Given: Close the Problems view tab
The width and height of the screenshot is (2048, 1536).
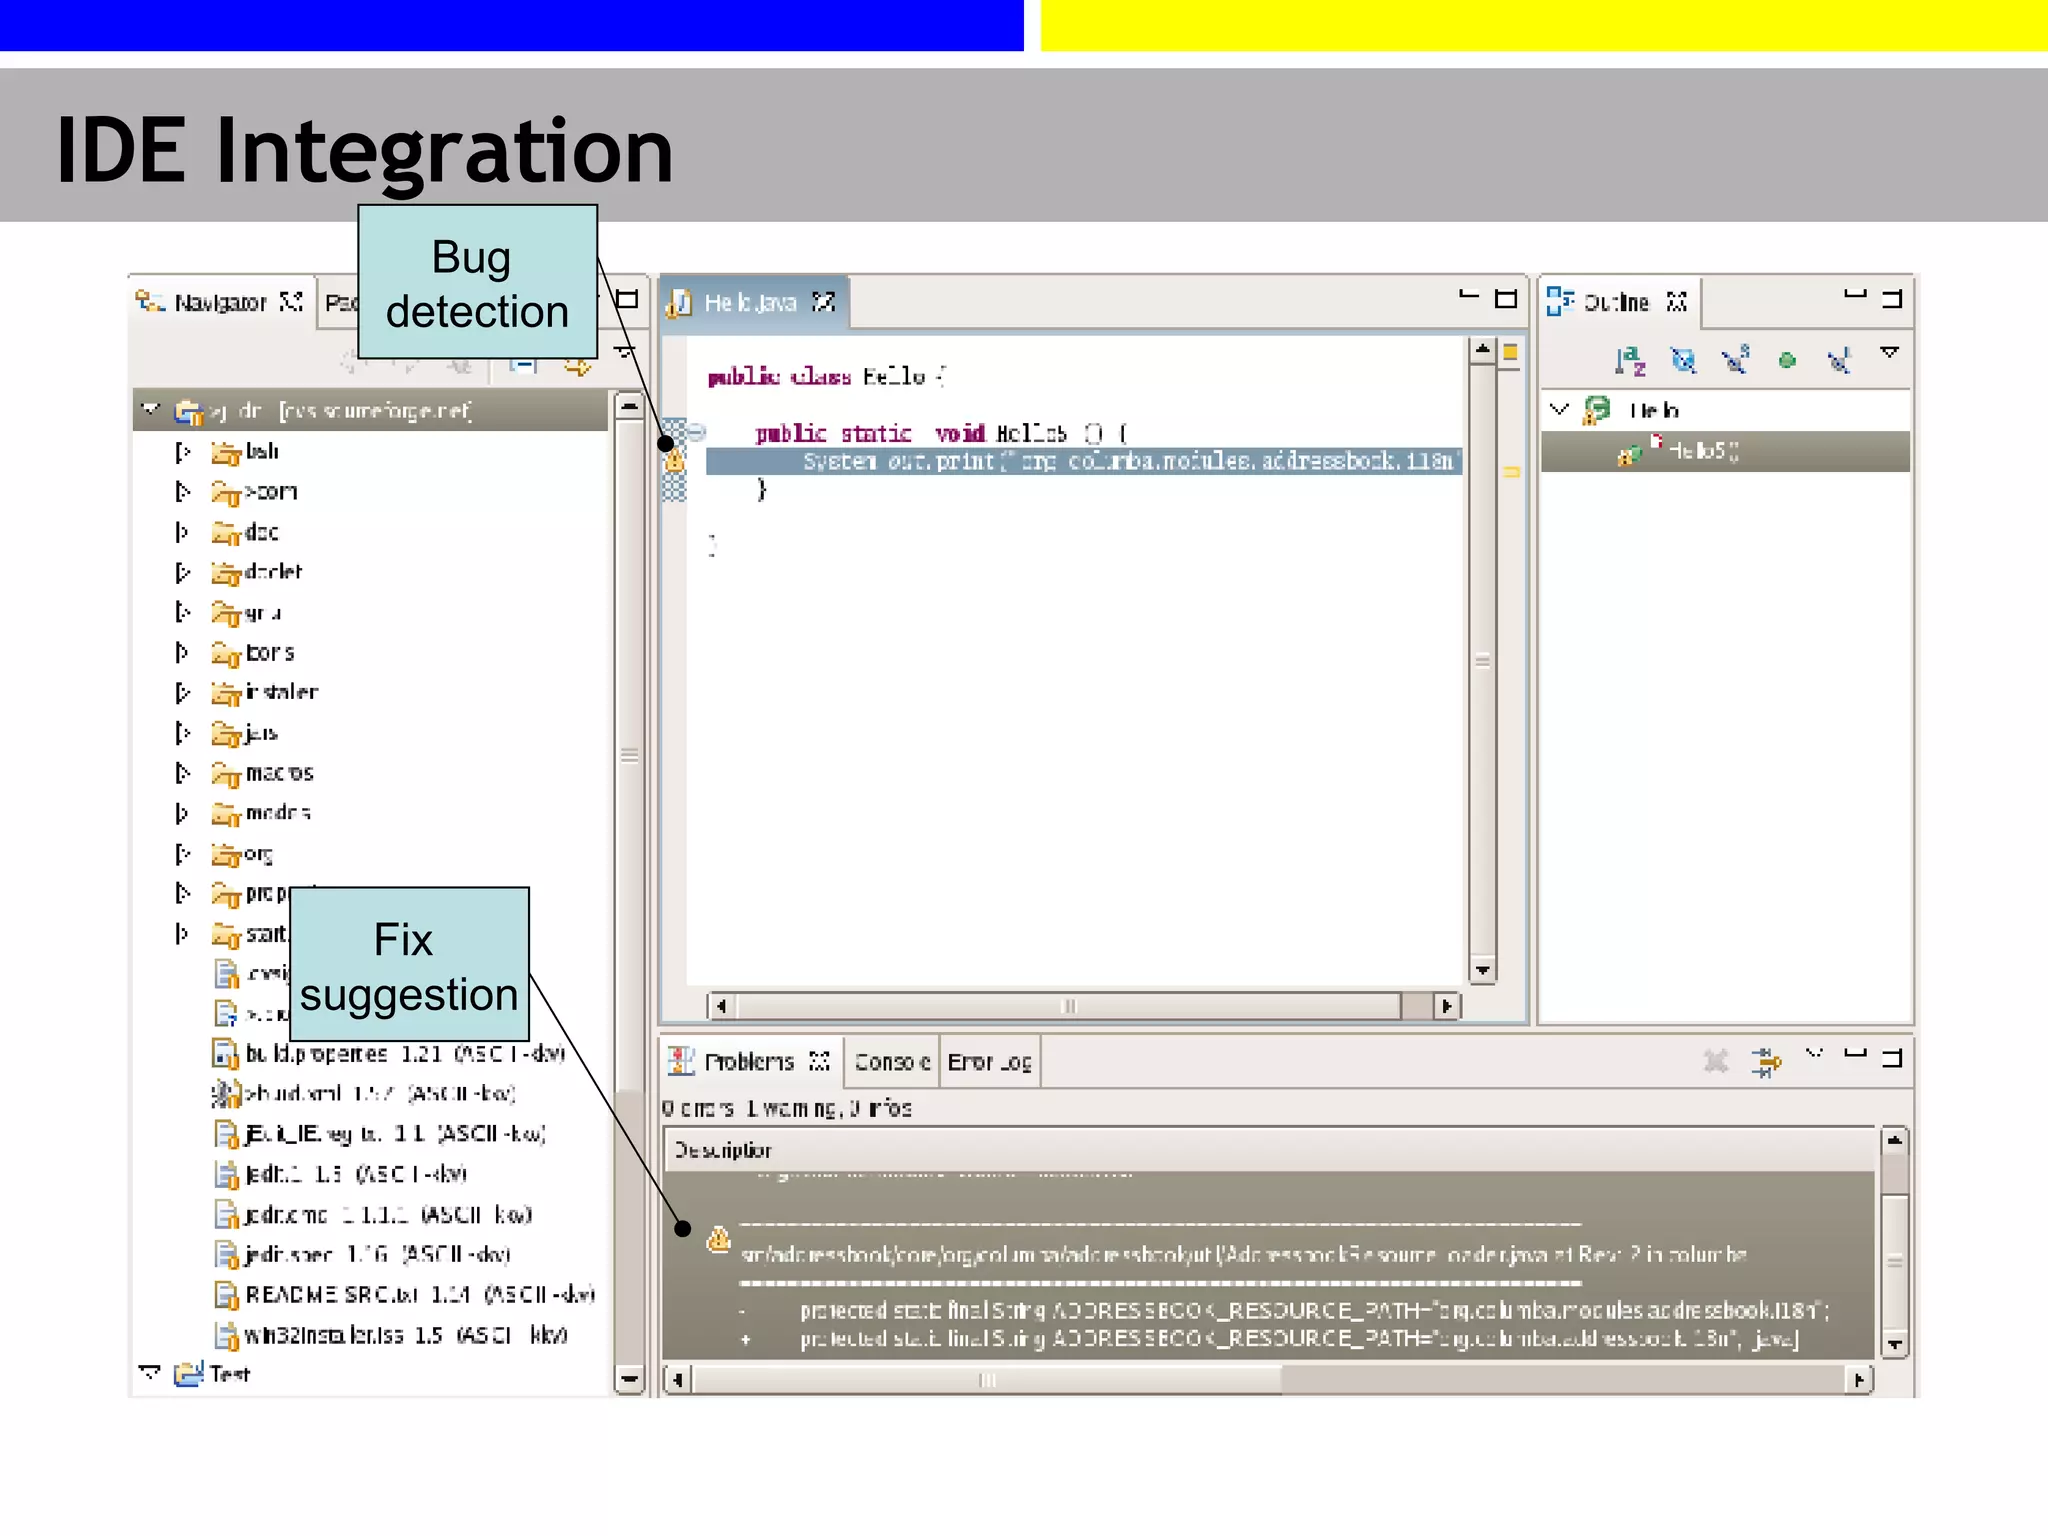Looking at the screenshot, I should (x=819, y=1061).
